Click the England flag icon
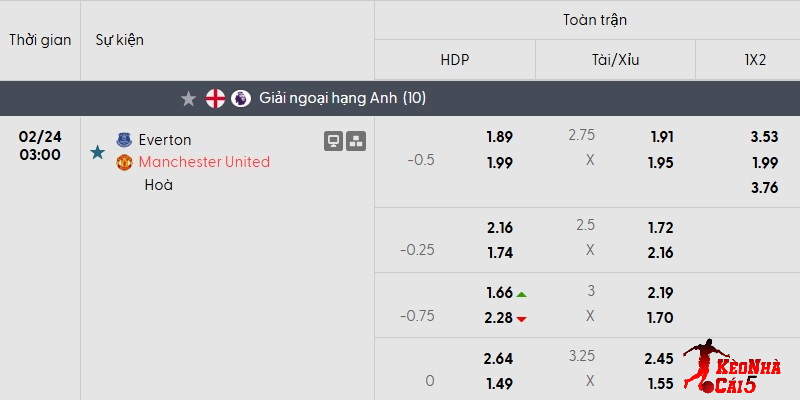Viewport: 800px width, 400px height. coord(215,98)
